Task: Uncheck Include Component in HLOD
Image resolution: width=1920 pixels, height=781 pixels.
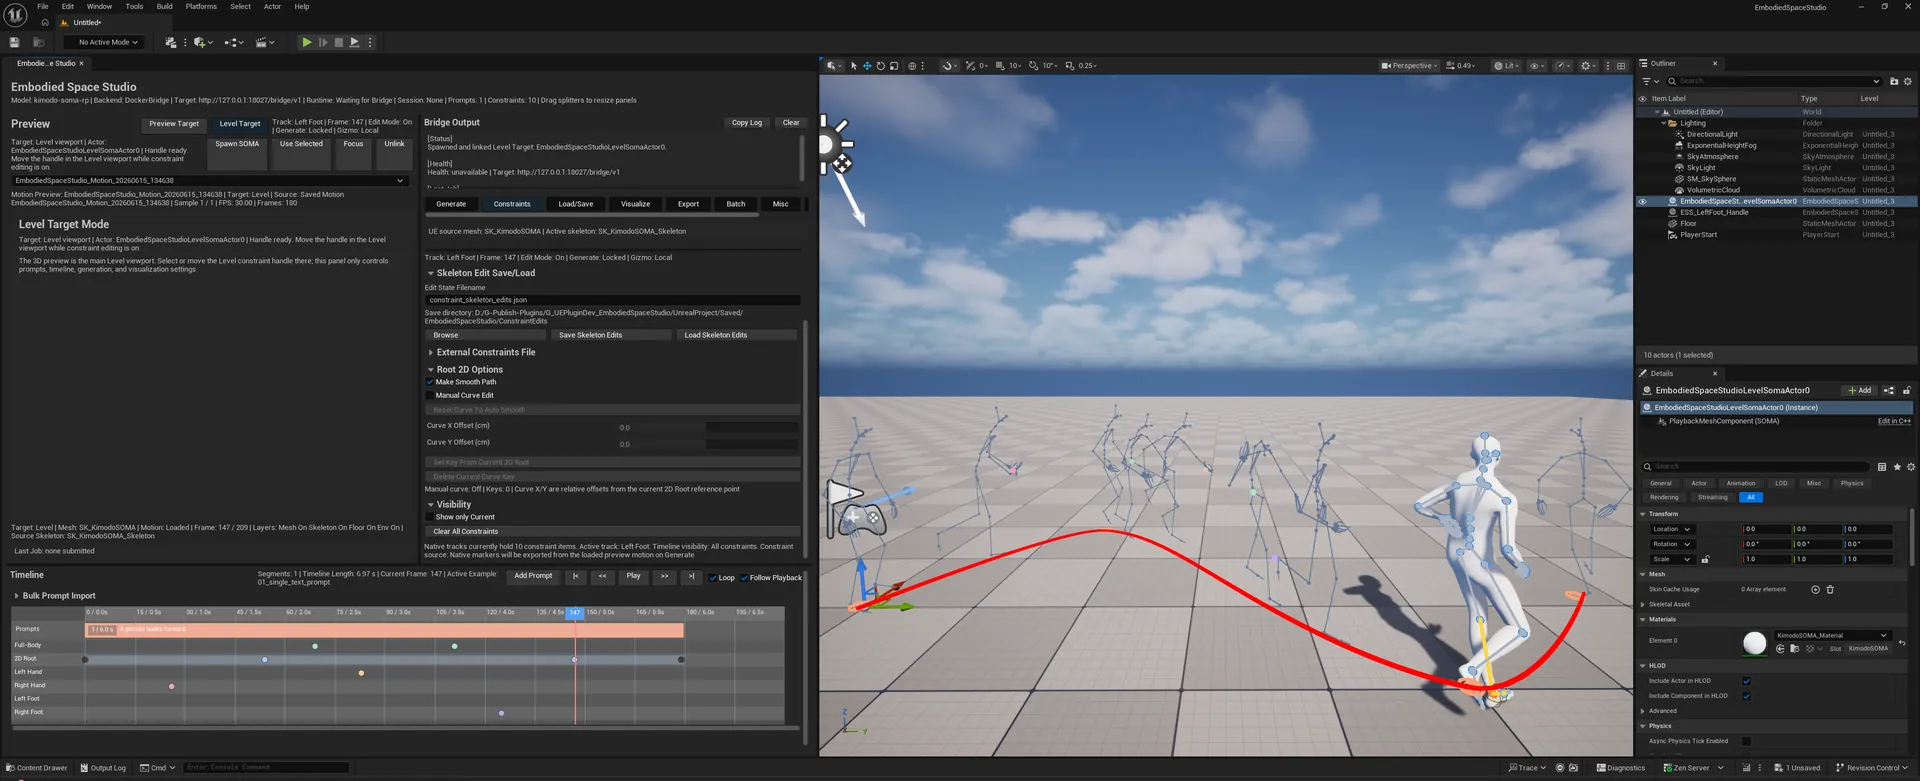Action: (x=1746, y=696)
